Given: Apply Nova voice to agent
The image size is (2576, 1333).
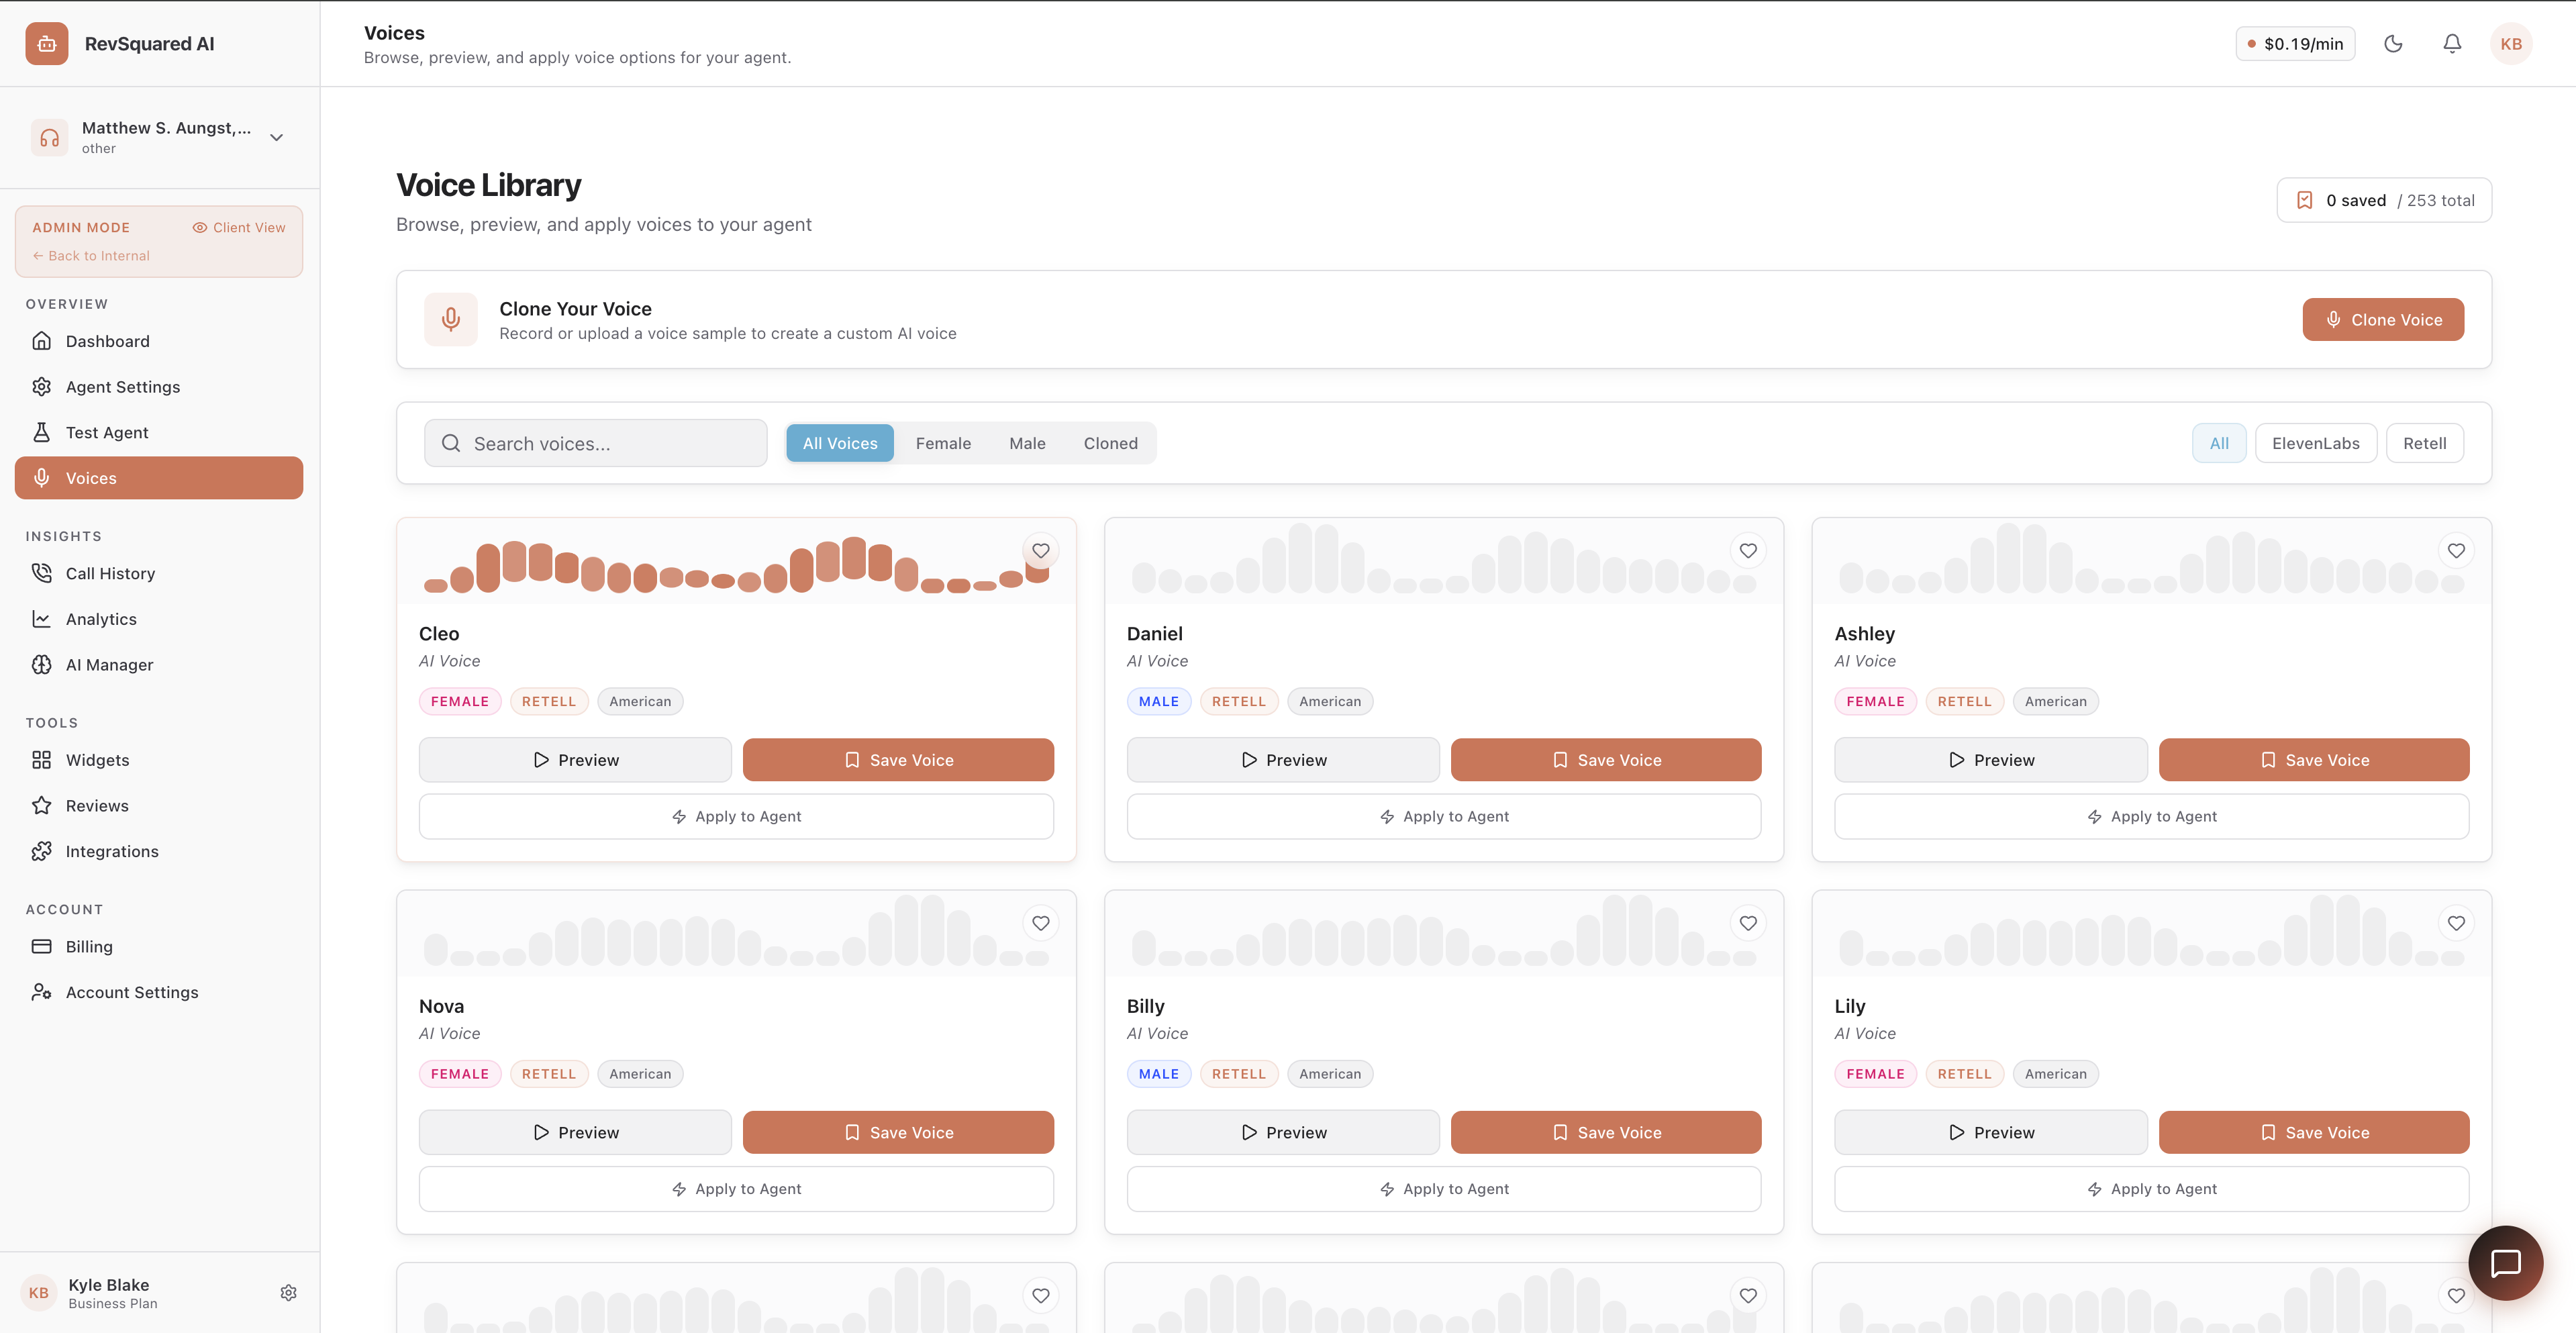Looking at the screenshot, I should pos(736,1189).
